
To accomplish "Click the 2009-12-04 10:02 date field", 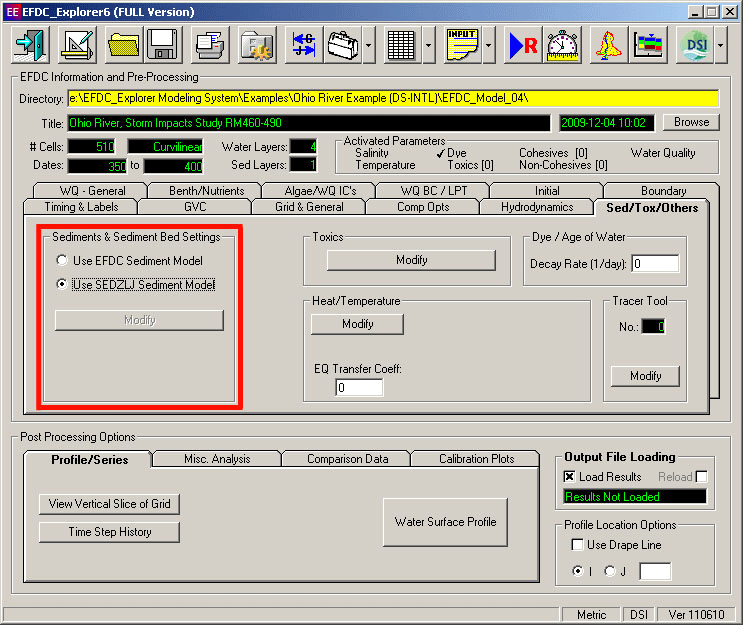I will pos(607,123).
